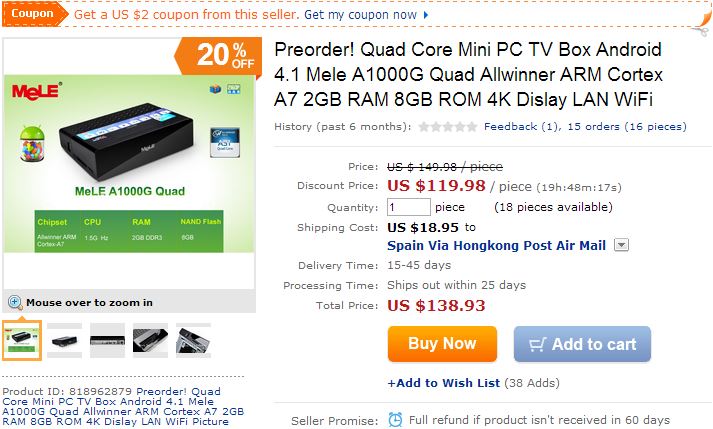The height and width of the screenshot is (429, 713).
Task: Click the shopping cart icon in Add to cart
Action: tap(537, 344)
